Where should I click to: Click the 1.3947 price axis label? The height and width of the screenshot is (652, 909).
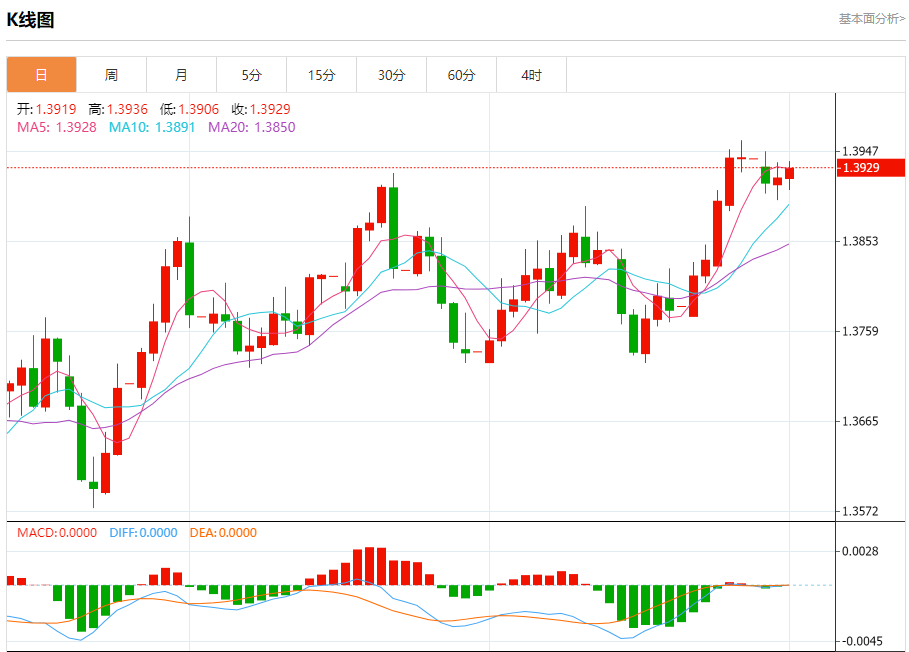click(x=861, y=151)
